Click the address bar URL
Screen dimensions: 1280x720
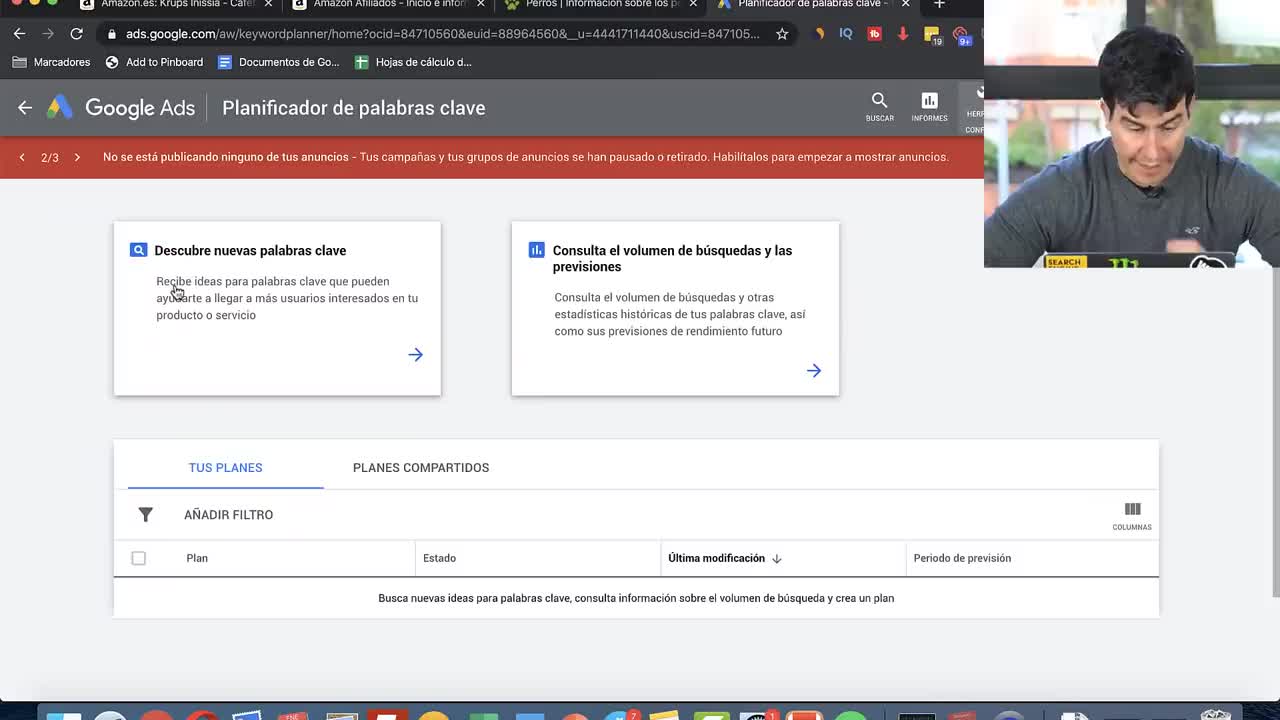pyautogui.click(x=443, y=34)
